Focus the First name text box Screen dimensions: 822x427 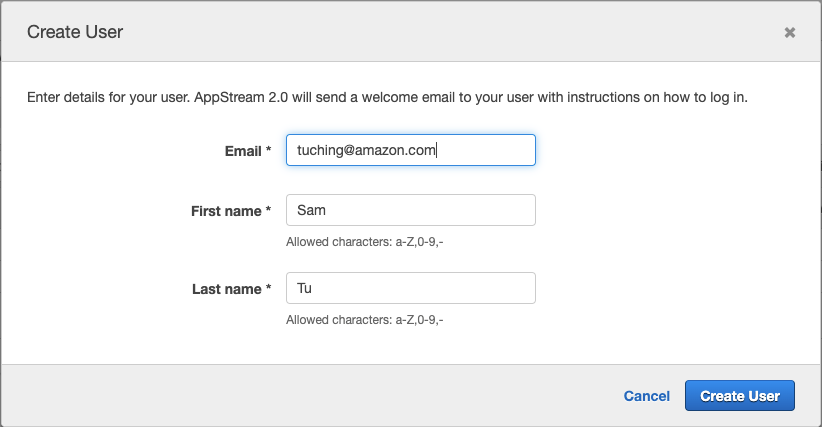(410, 211)
